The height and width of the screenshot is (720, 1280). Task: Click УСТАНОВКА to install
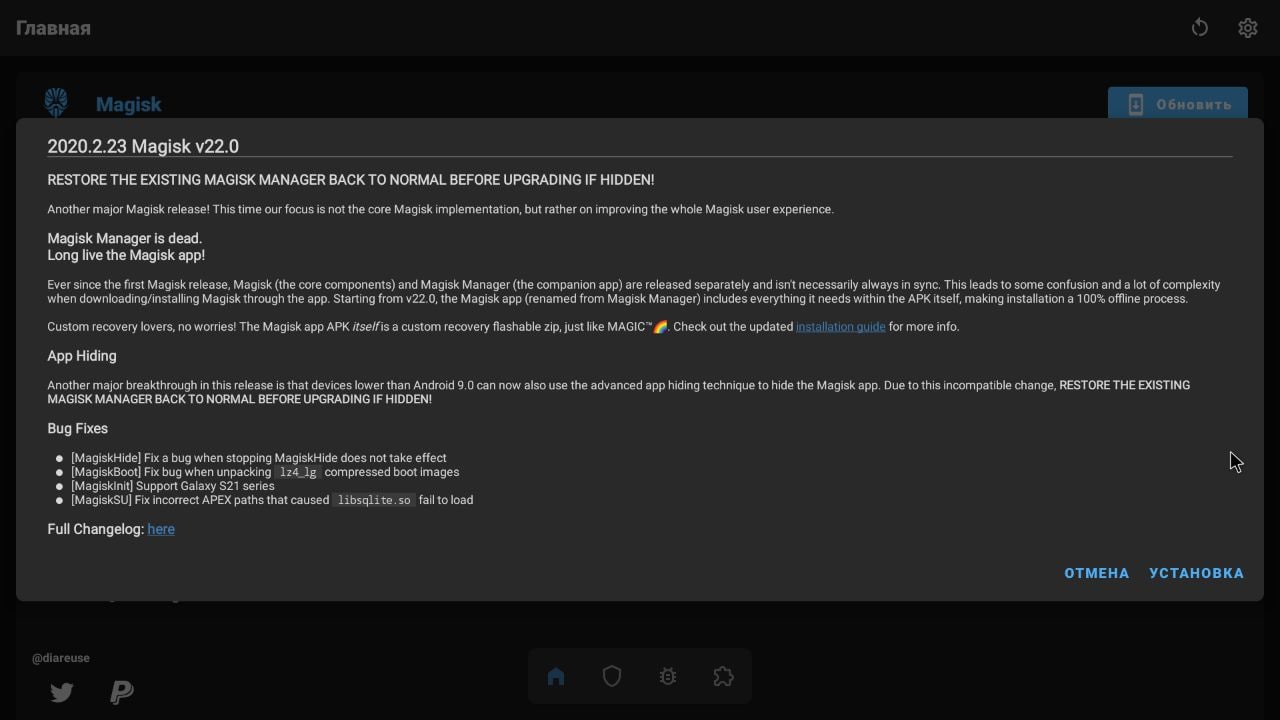[1196, 573]
